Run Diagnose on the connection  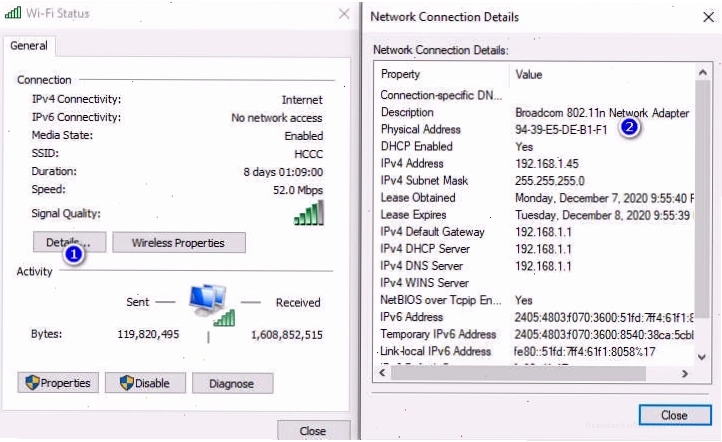coord(232,383)
